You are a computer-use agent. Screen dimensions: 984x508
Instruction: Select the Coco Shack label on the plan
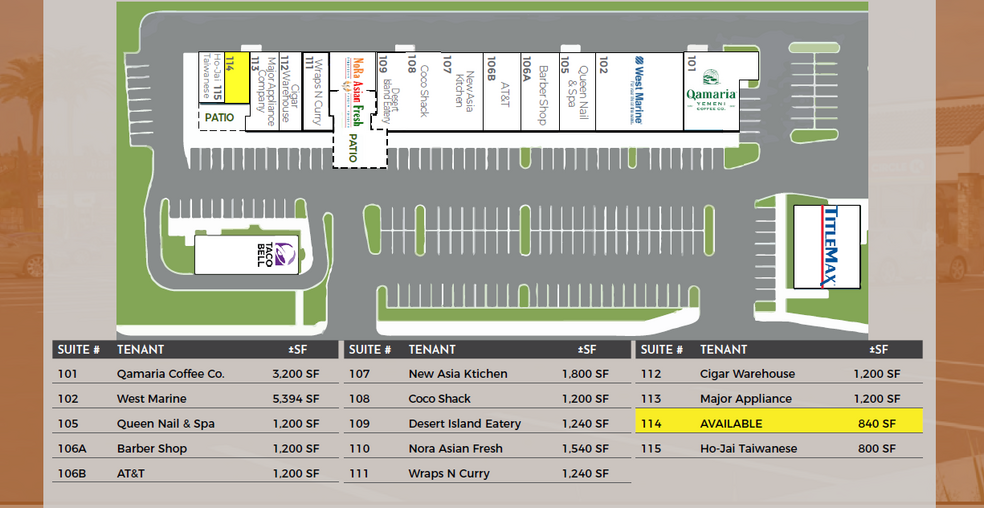(424, 90)
